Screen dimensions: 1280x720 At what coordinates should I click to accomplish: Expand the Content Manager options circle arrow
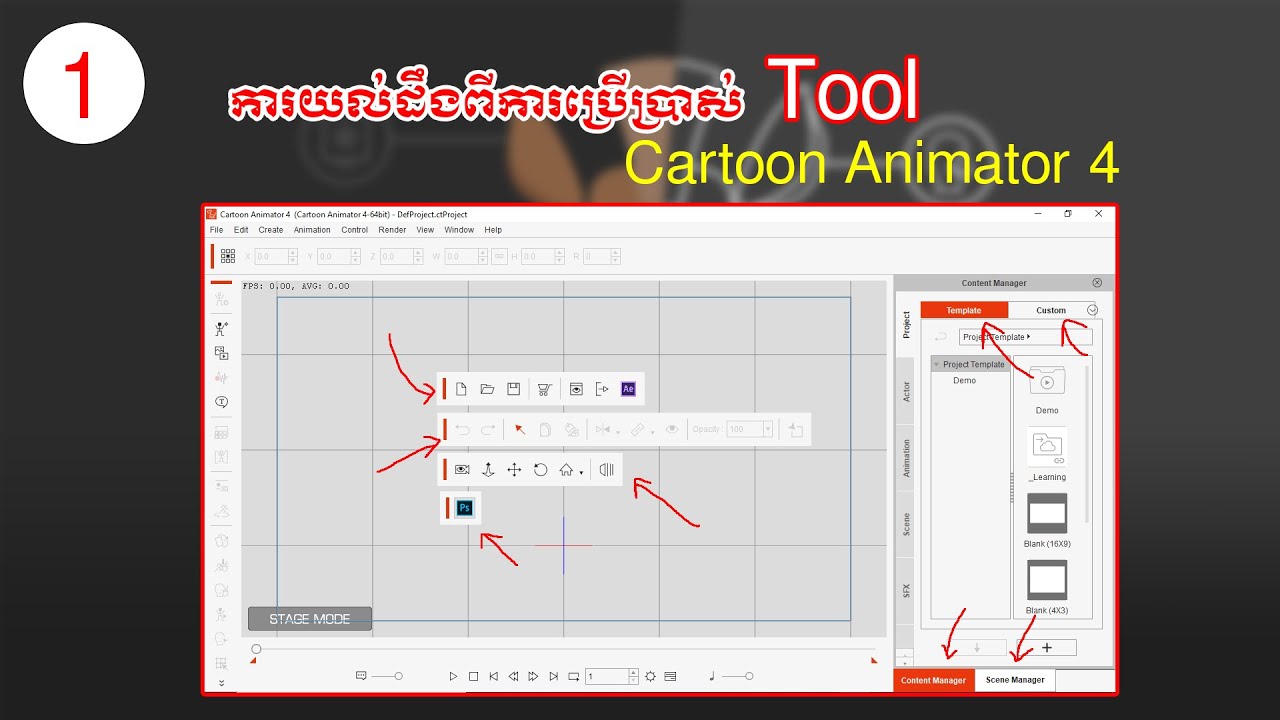(1092, 310)
